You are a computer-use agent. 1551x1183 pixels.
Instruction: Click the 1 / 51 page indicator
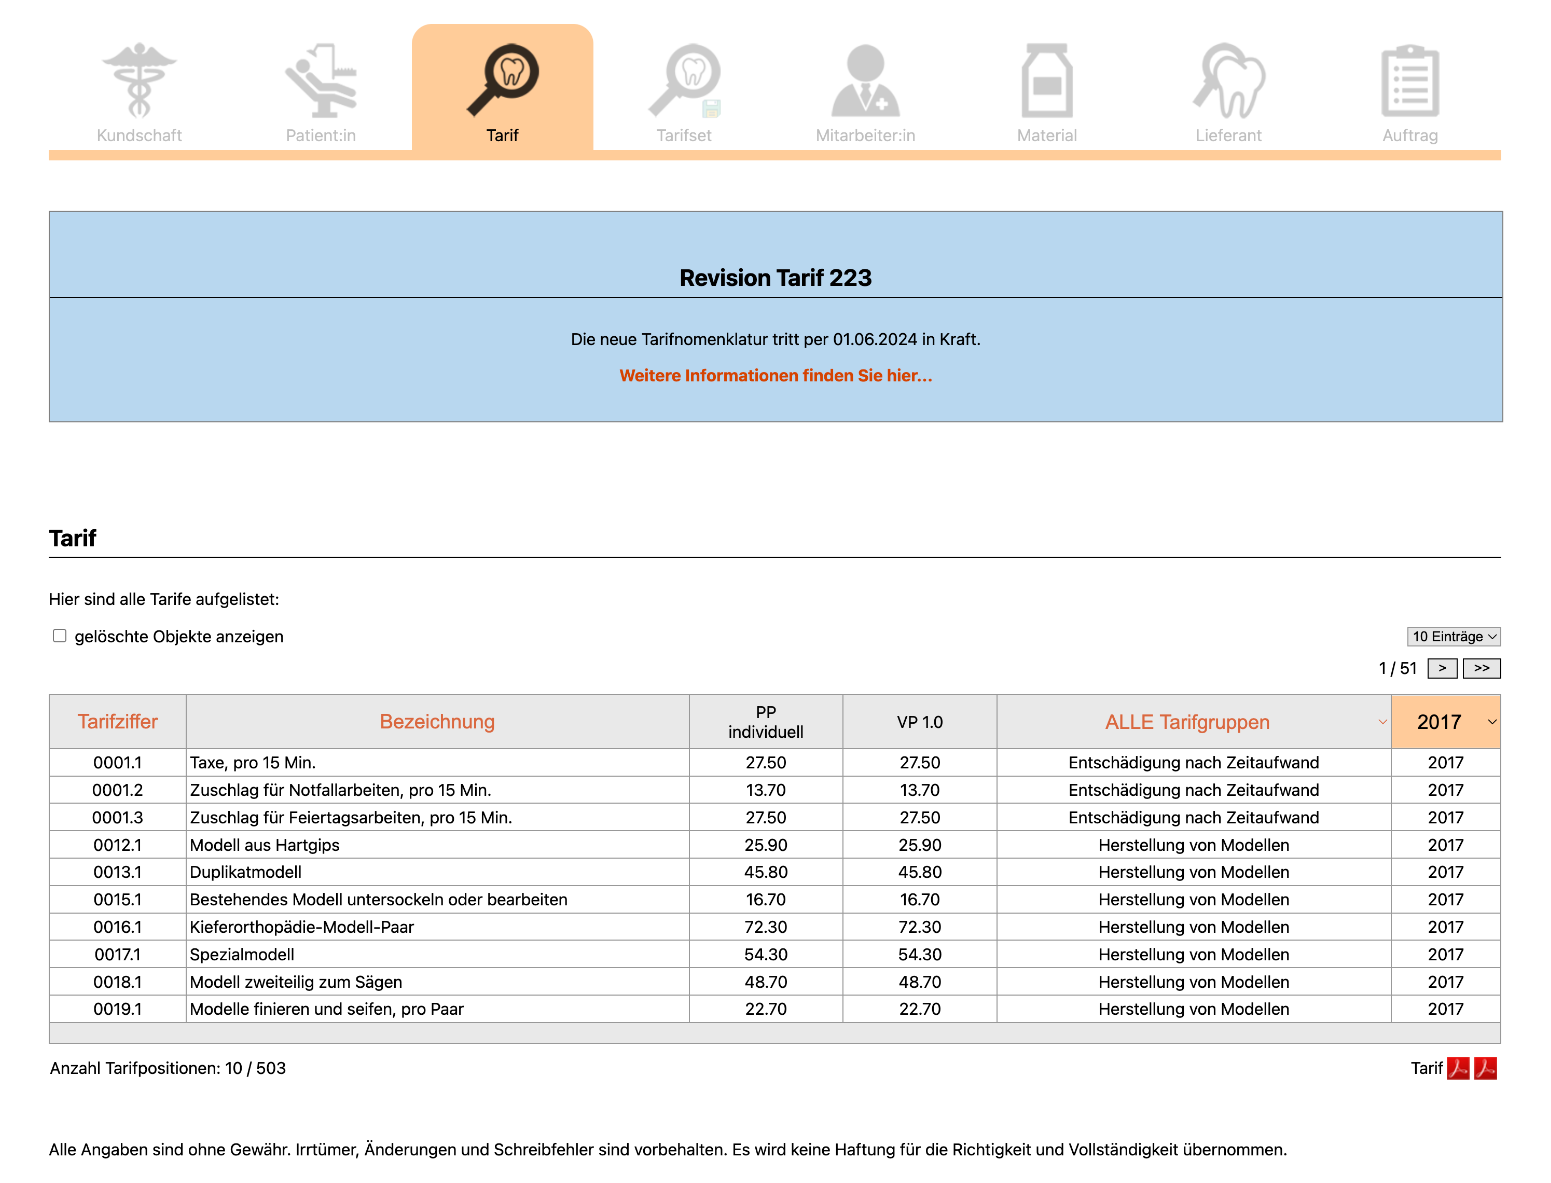point(1398,668)
